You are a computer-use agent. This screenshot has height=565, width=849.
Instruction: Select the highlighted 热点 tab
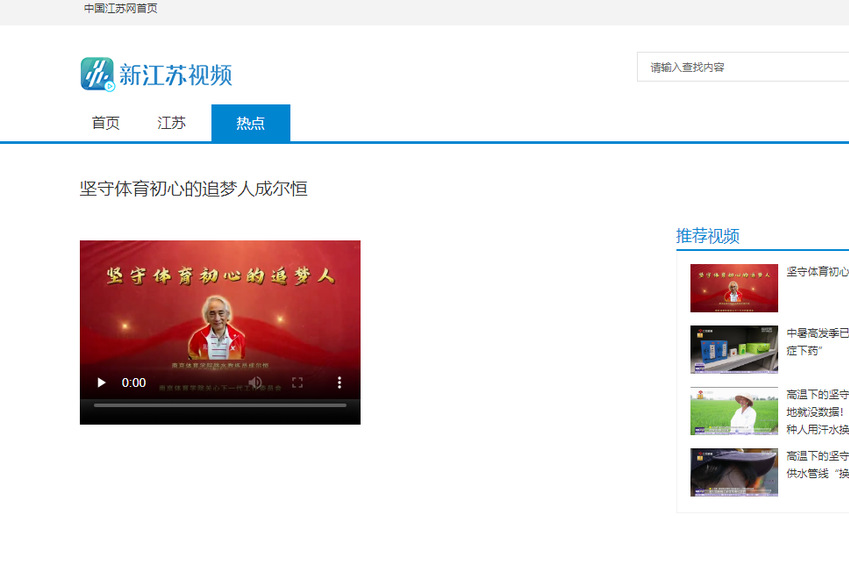click(x=251, y=123)
